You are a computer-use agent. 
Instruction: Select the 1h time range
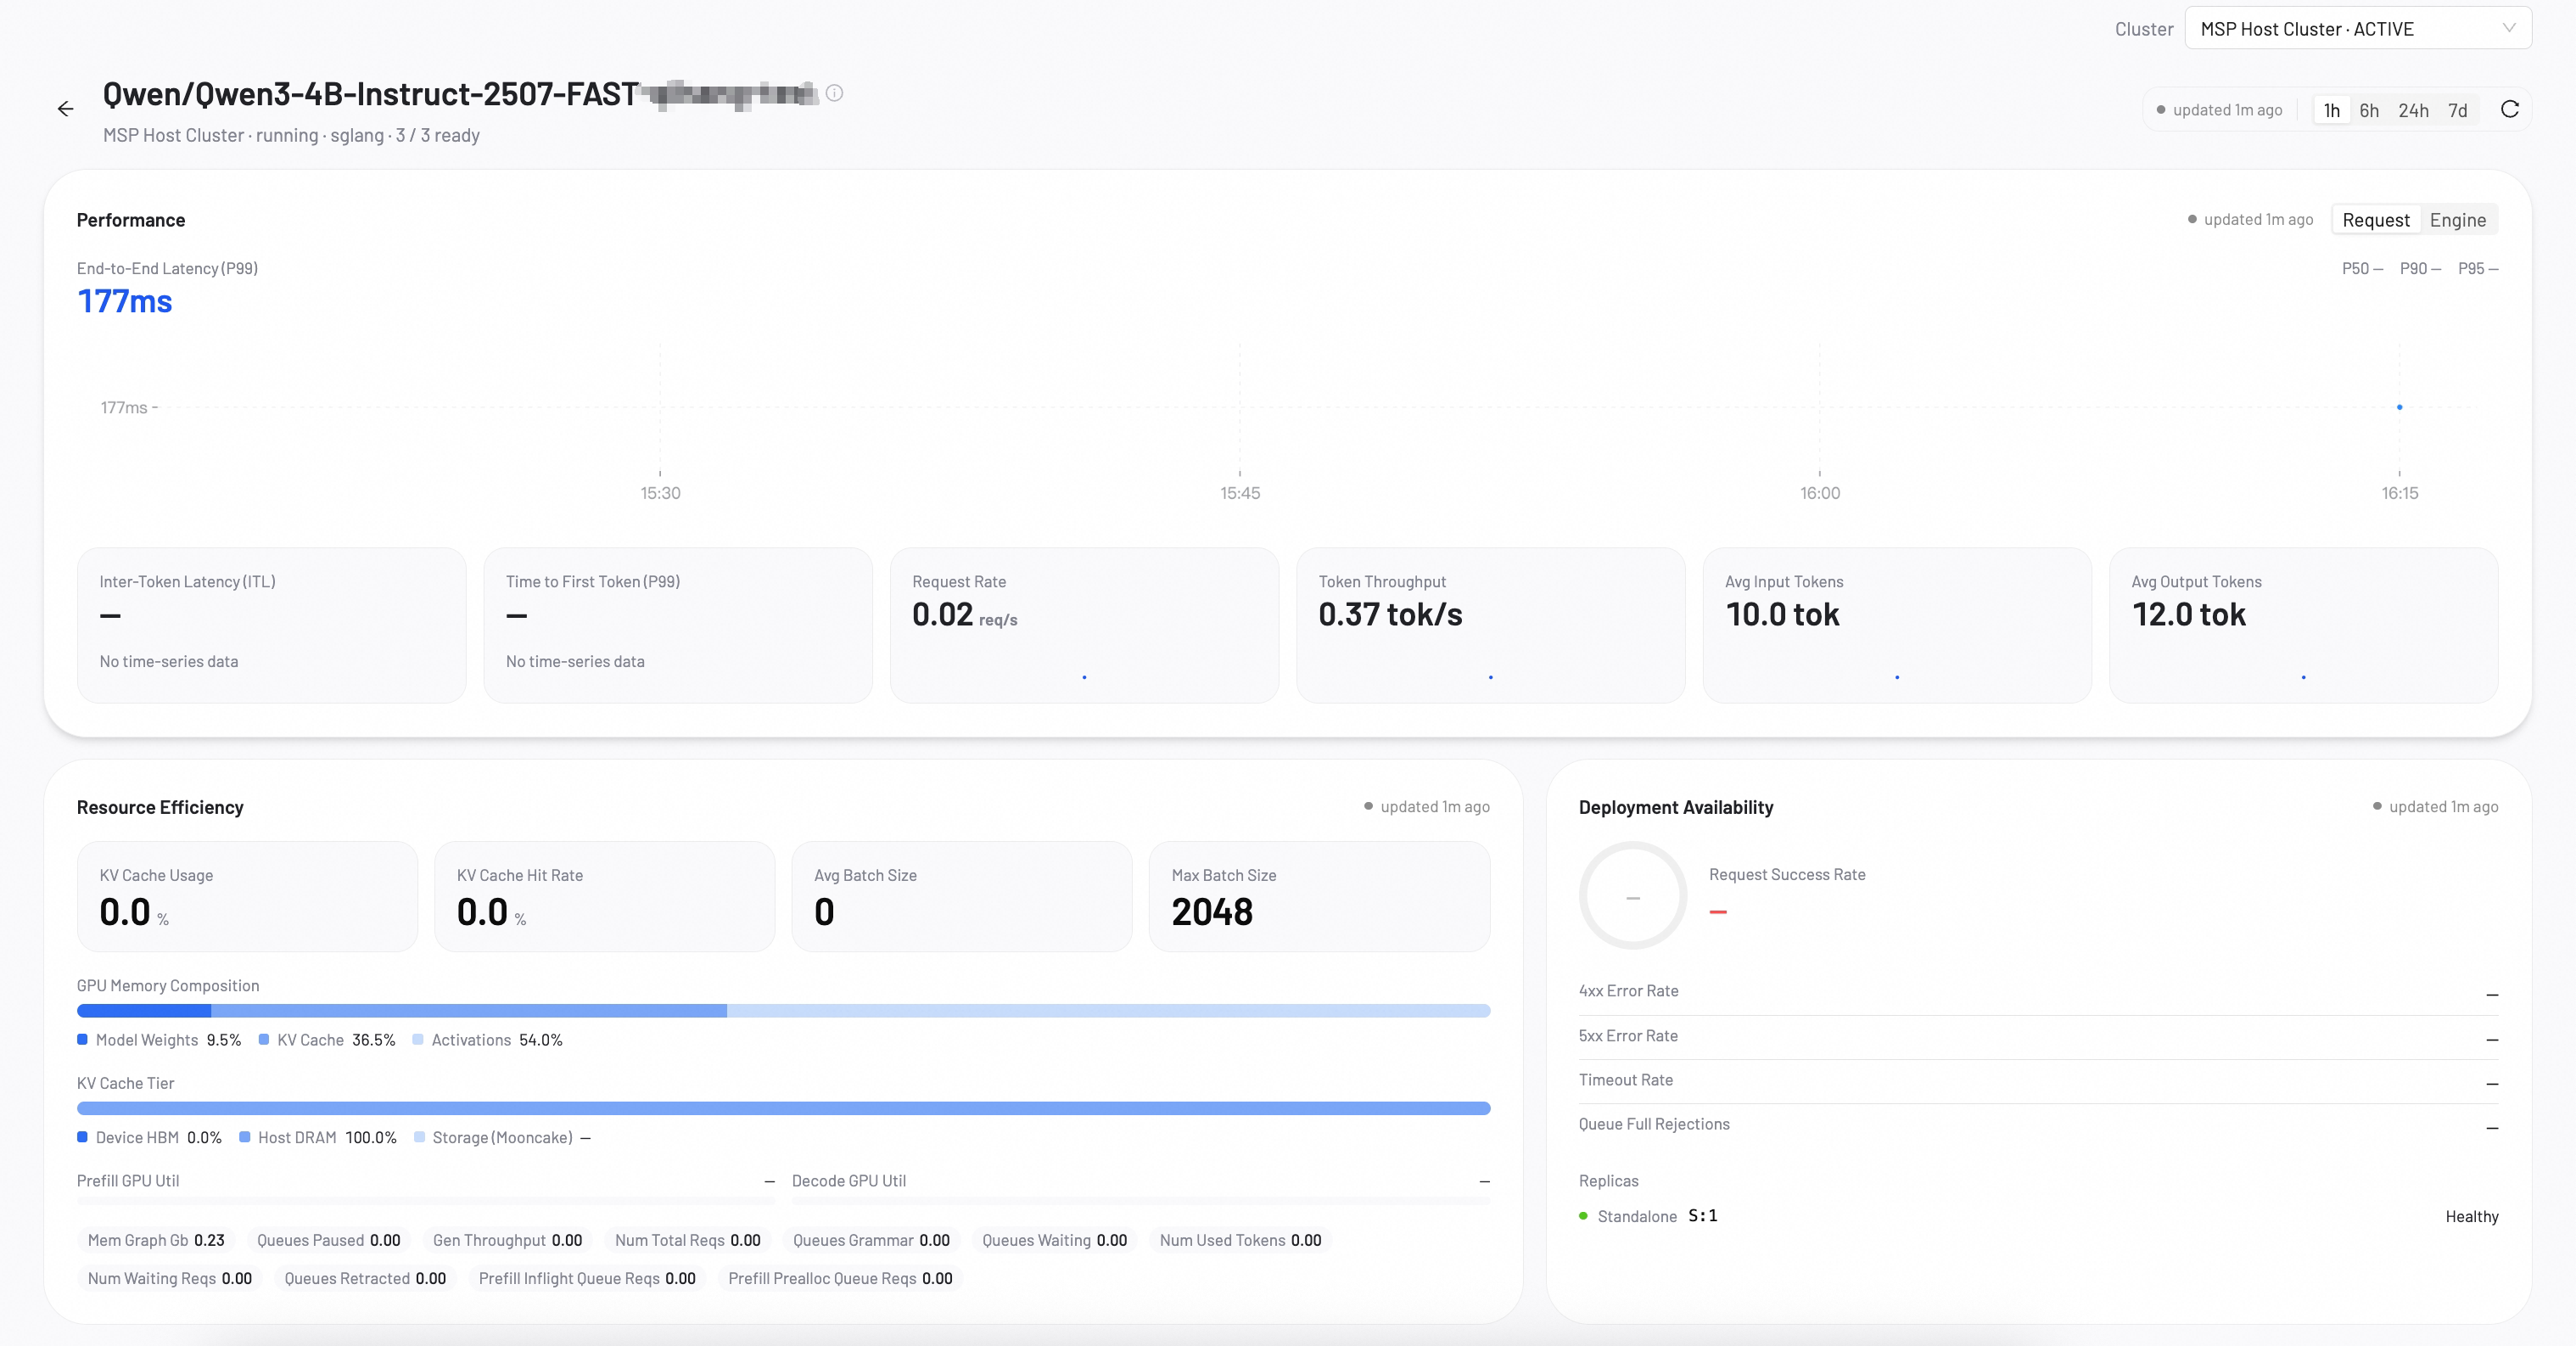point(2331,110)
